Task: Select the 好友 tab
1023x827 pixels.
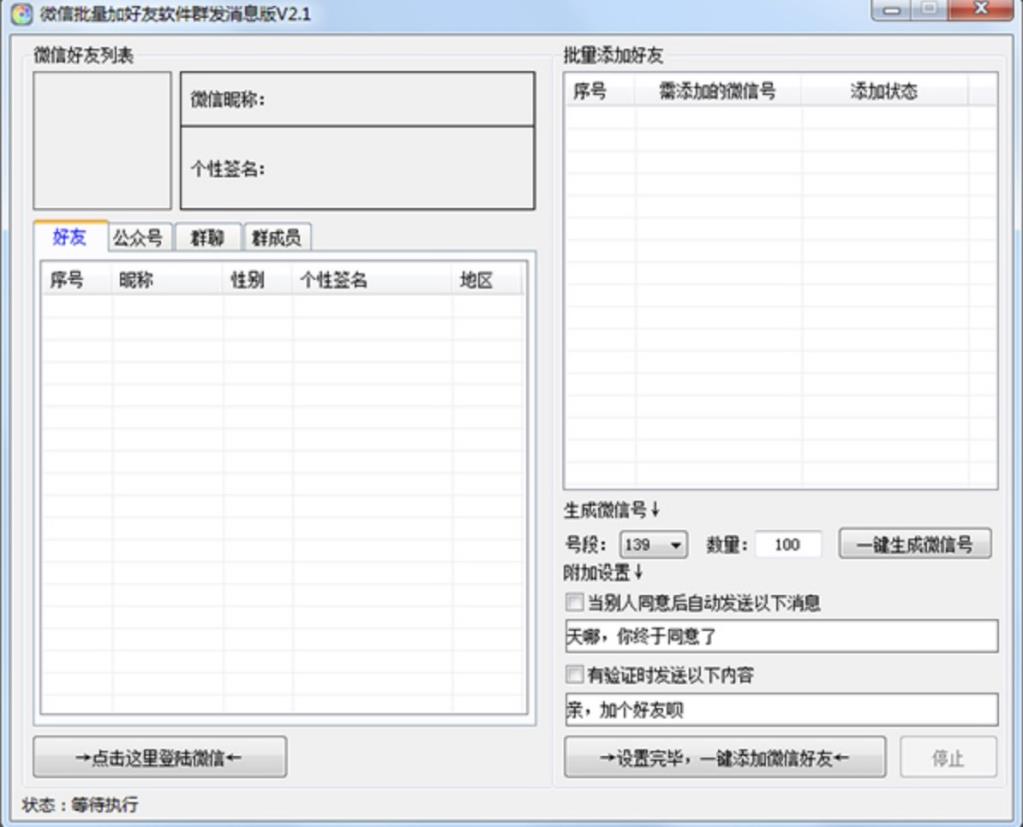Action: (70, 237)
